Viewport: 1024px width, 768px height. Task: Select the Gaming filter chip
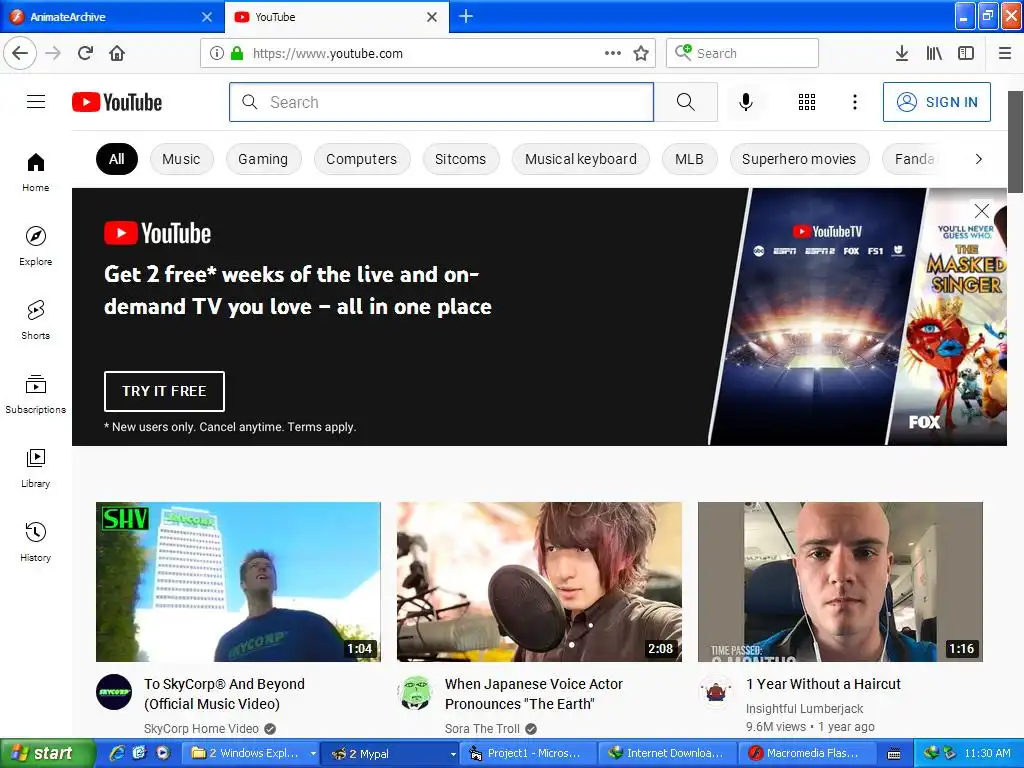263,159
